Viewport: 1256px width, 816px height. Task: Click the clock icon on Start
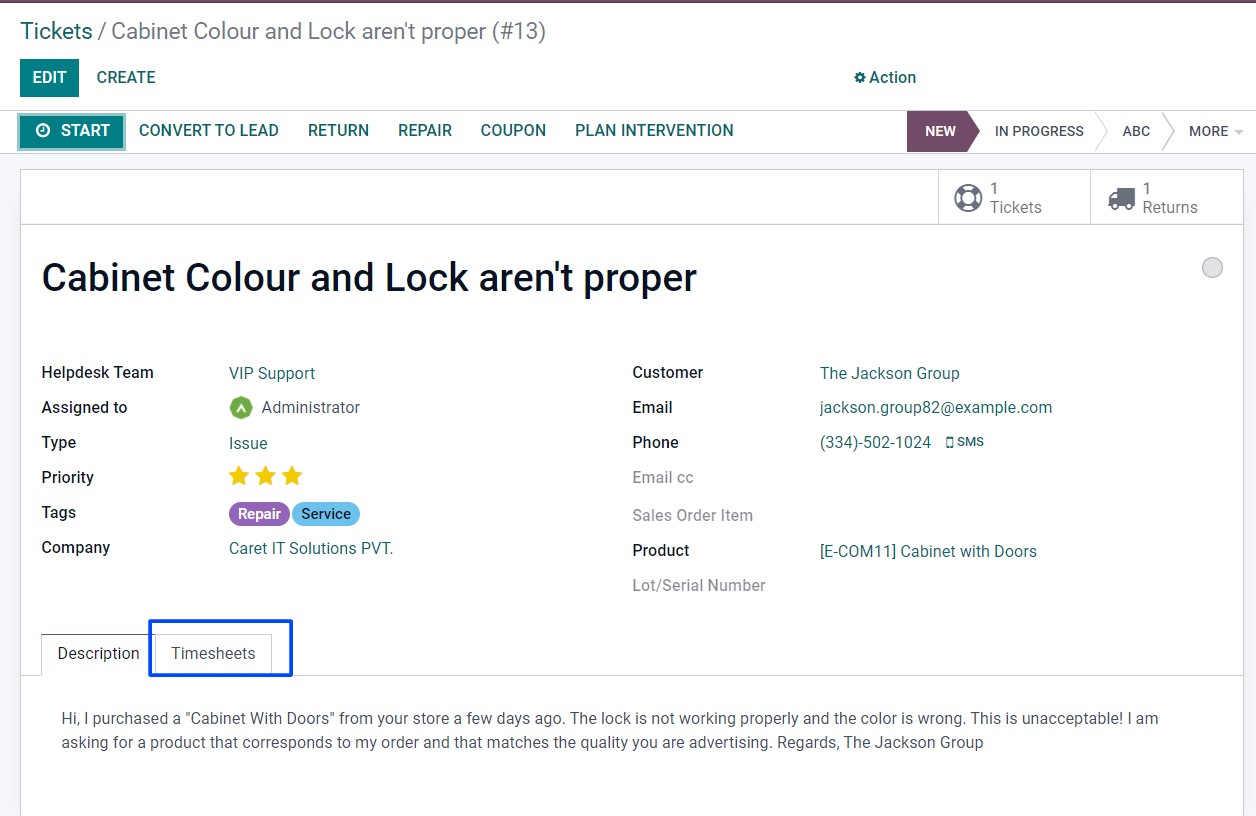(x=43, y=131)
